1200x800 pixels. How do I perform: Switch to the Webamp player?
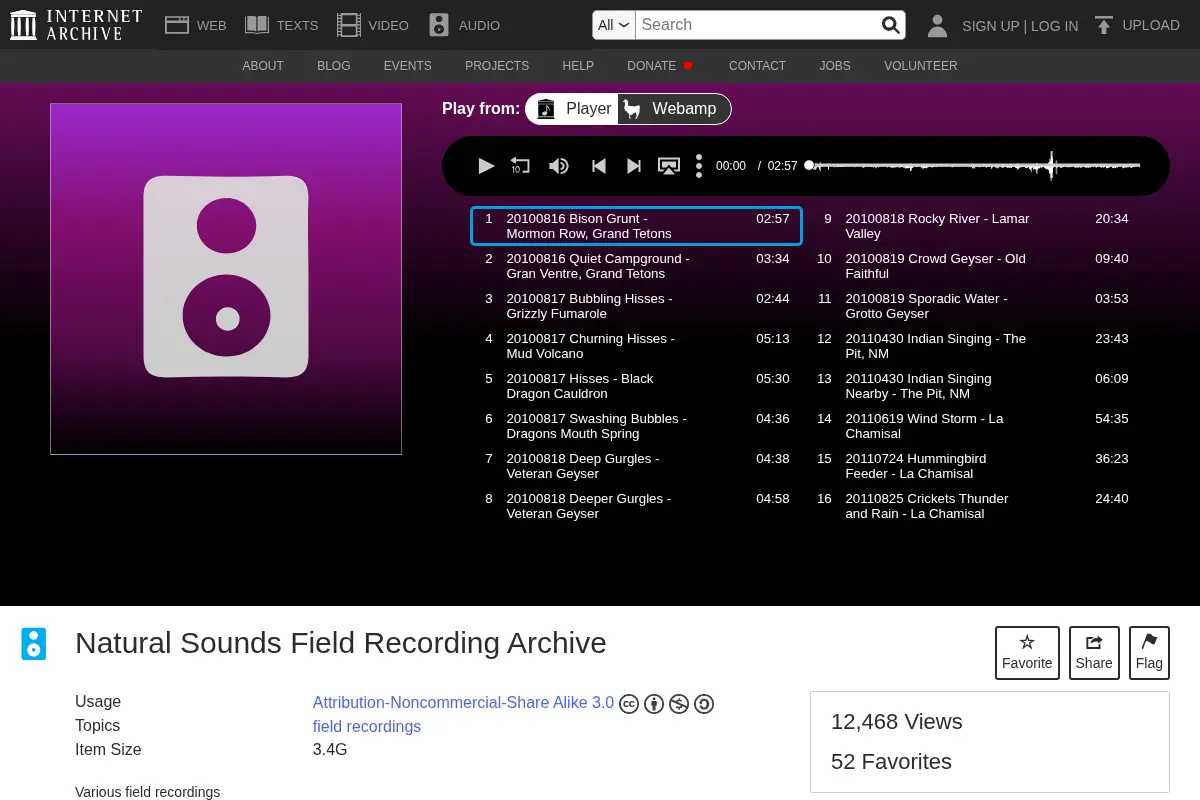pos(674,109)
